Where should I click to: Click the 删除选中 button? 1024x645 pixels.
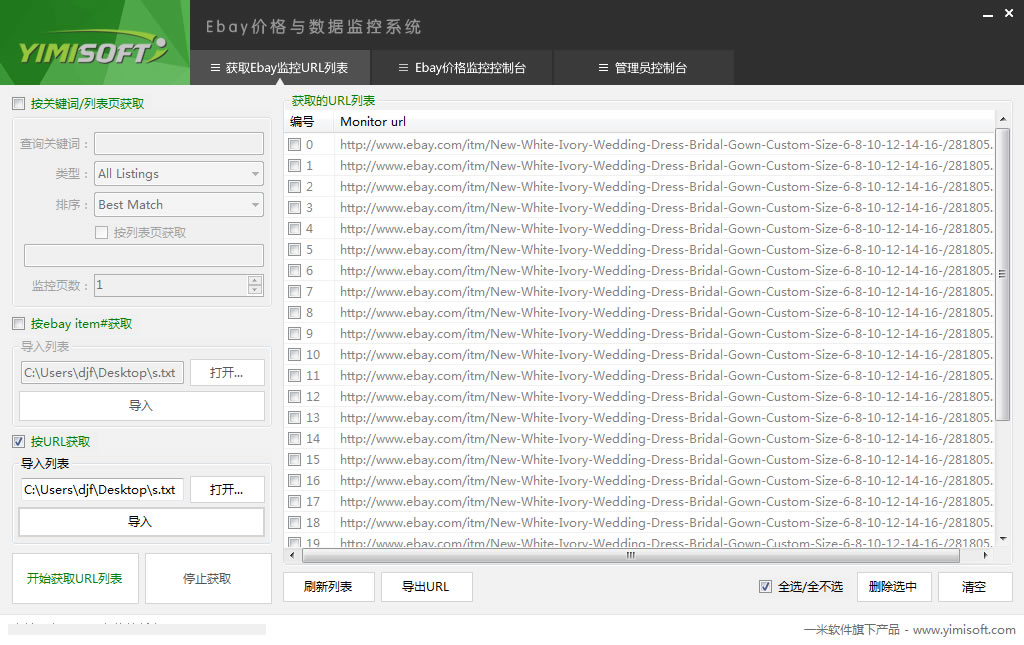coord(893,587)
